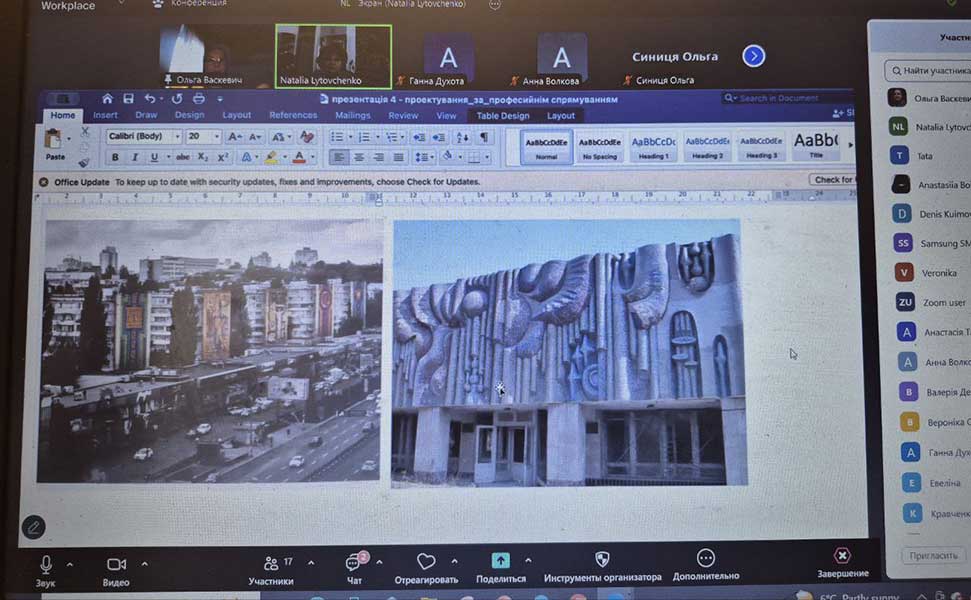The height and width of the screenshot is (600, 971).
Task: Open the Участники participants panel
Action: [271, 566]
